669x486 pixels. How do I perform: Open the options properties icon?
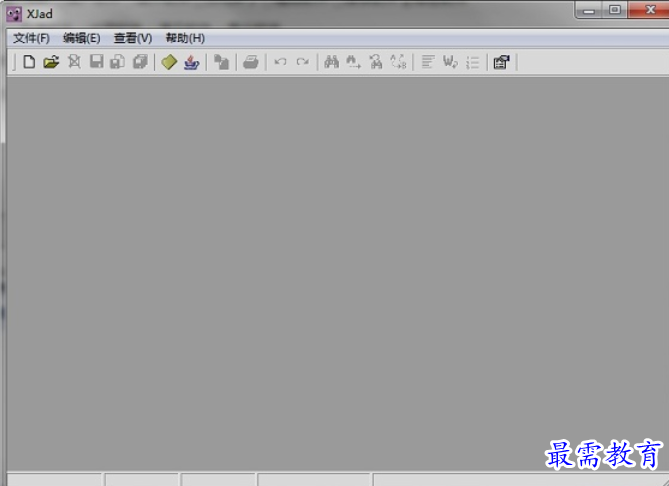pyautogui.click(x=502, y=62)
